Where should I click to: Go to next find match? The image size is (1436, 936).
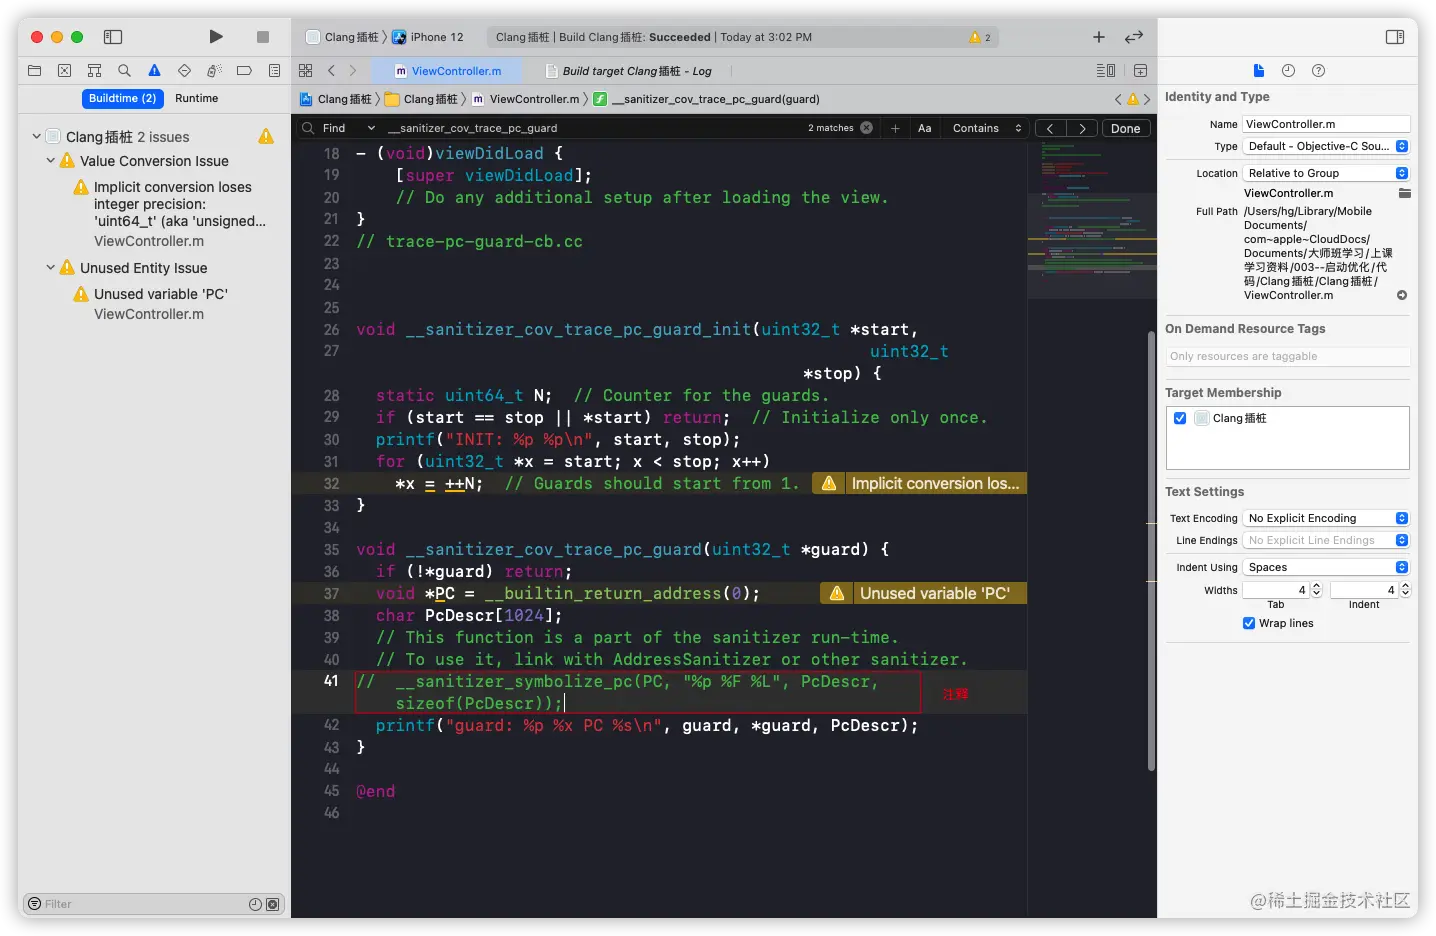[x=1082, y=128]
